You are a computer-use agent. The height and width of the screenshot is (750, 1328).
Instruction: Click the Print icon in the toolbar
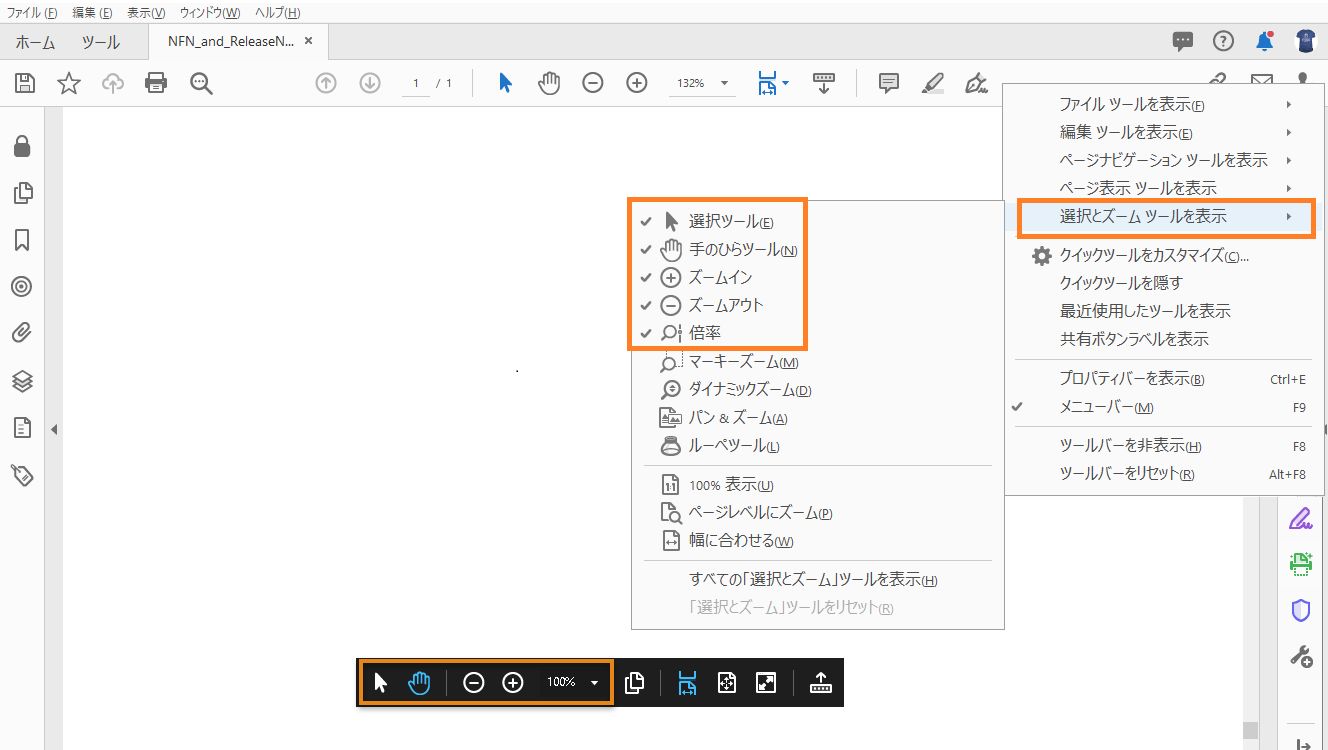pyautogui.click(x=156, y=83)
